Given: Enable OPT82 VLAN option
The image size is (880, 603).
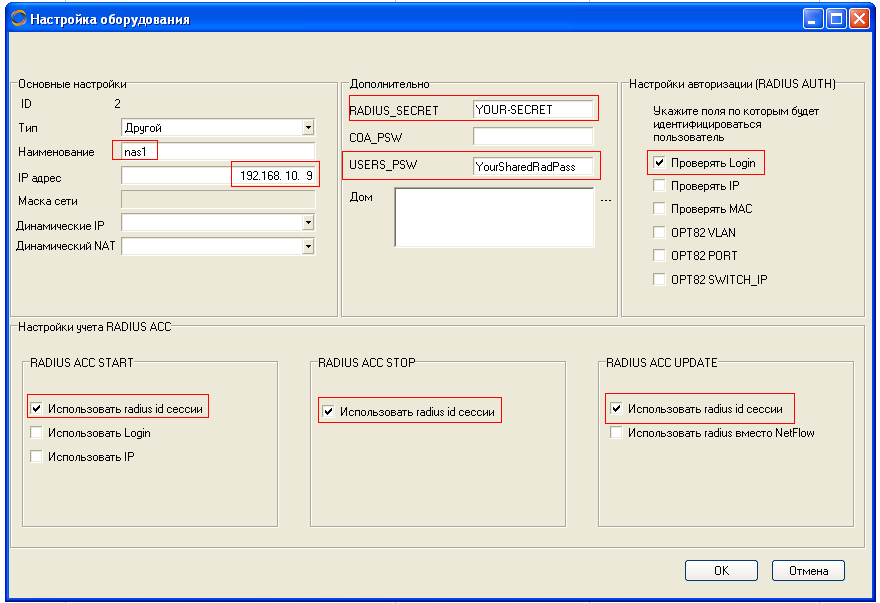Looking at the screenshot, I should pyautogui.click(x=659, y=232).
